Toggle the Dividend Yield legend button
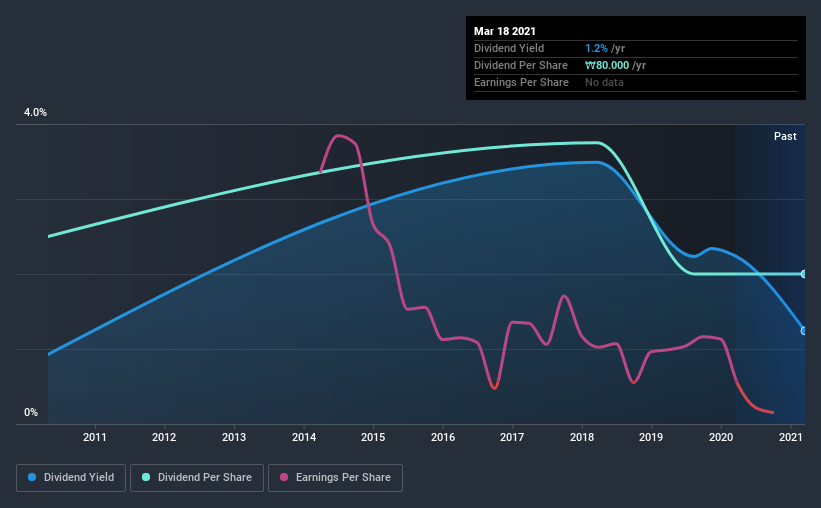Viewport: 821px width, 508px height. [71, 478]
